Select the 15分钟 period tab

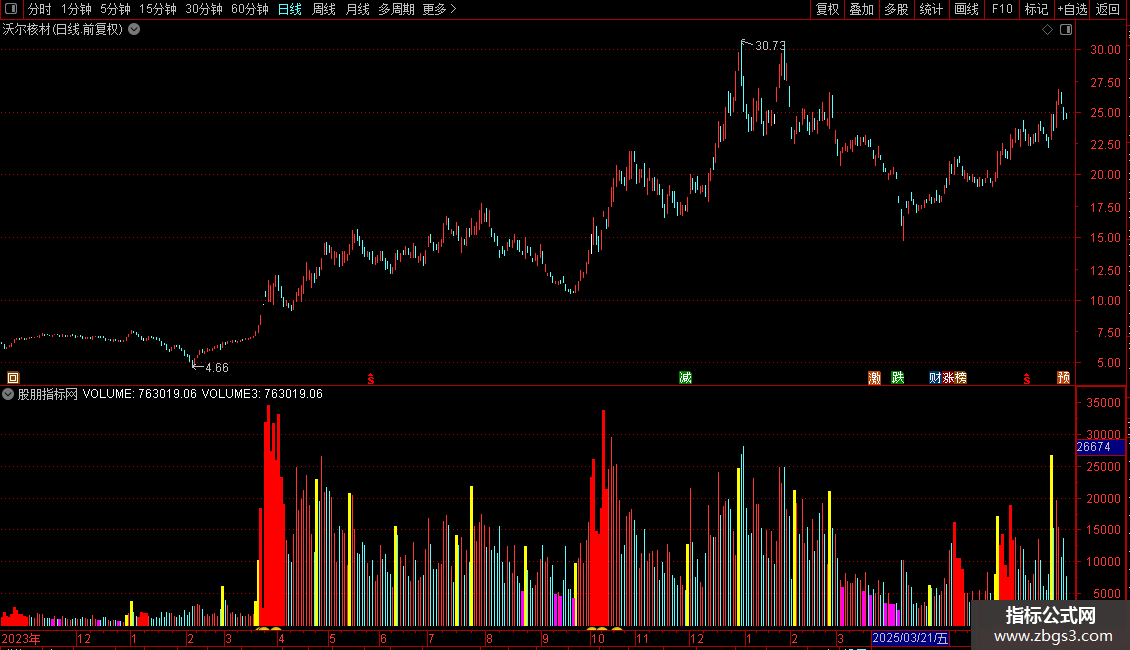158,9
